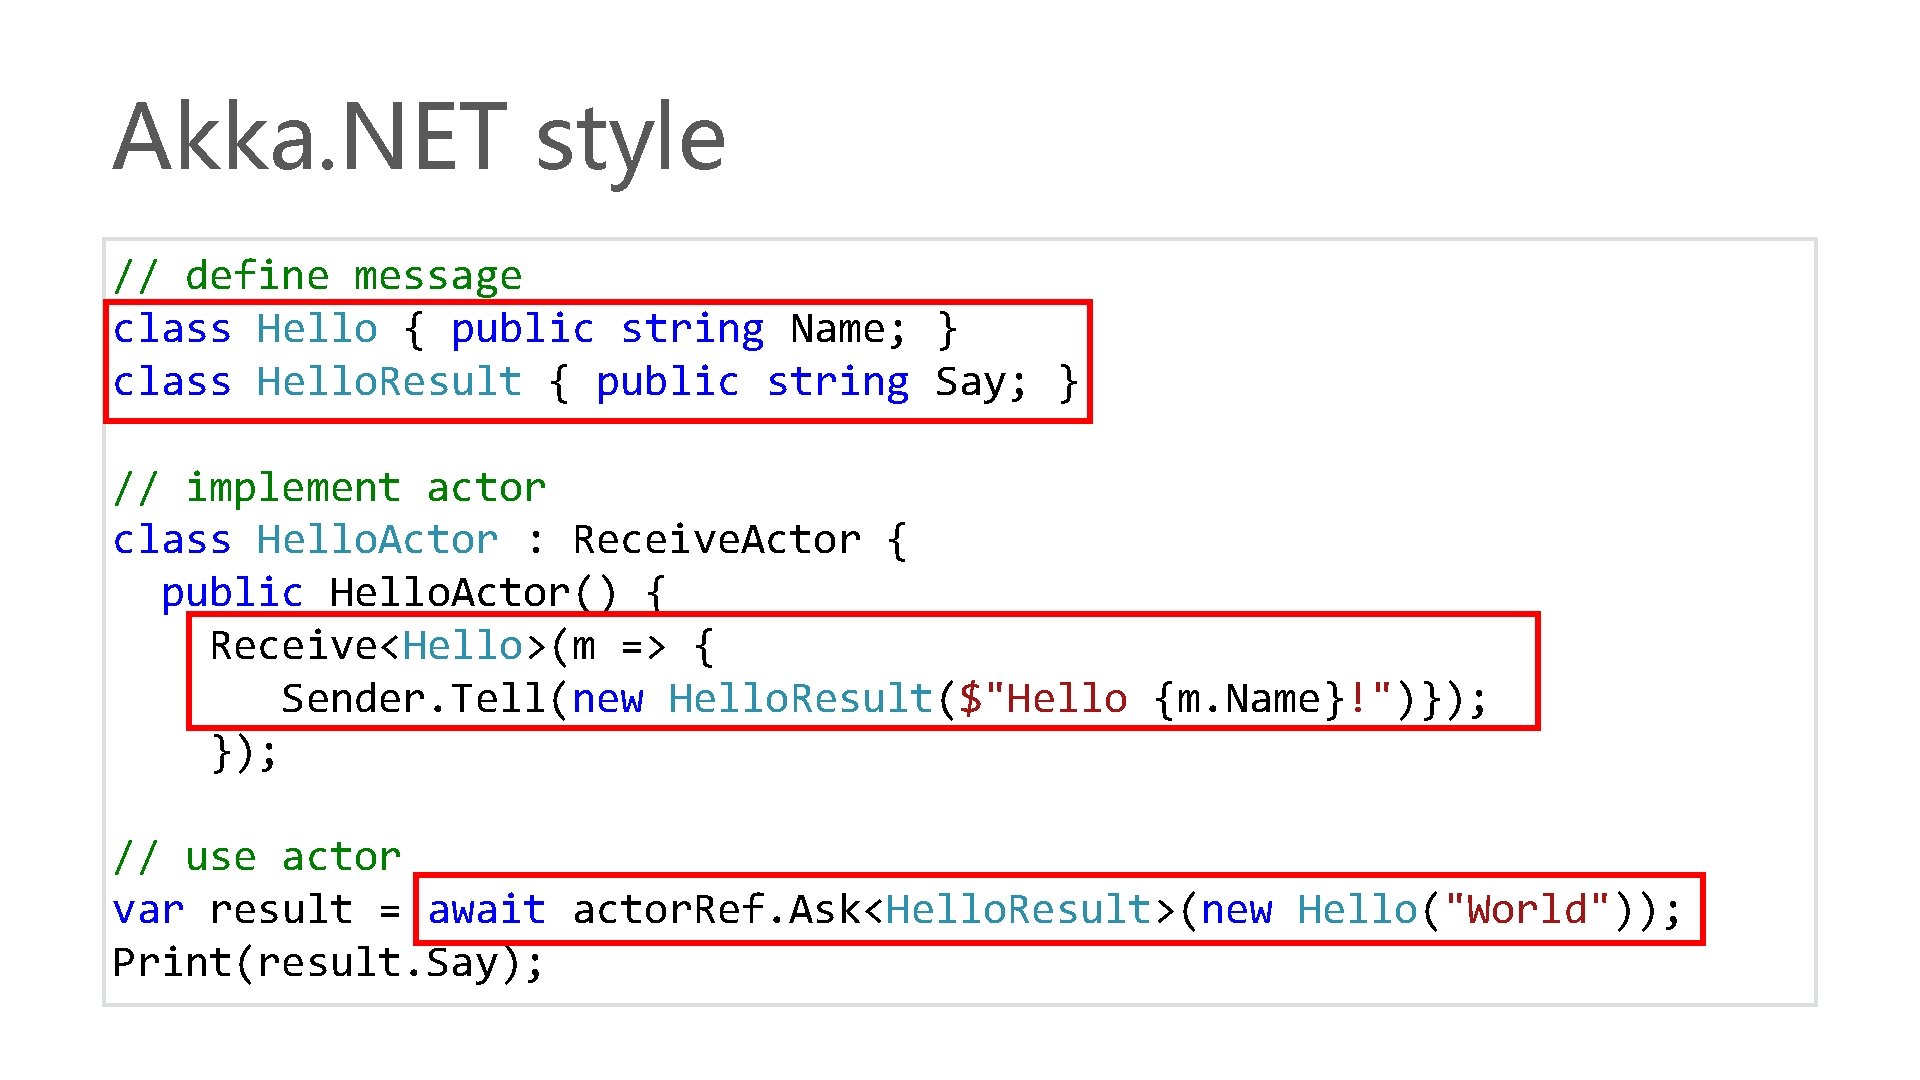1920x1080 pixels.
Task: Click the '// define message' comment
Action: click(x=317, y=276)
